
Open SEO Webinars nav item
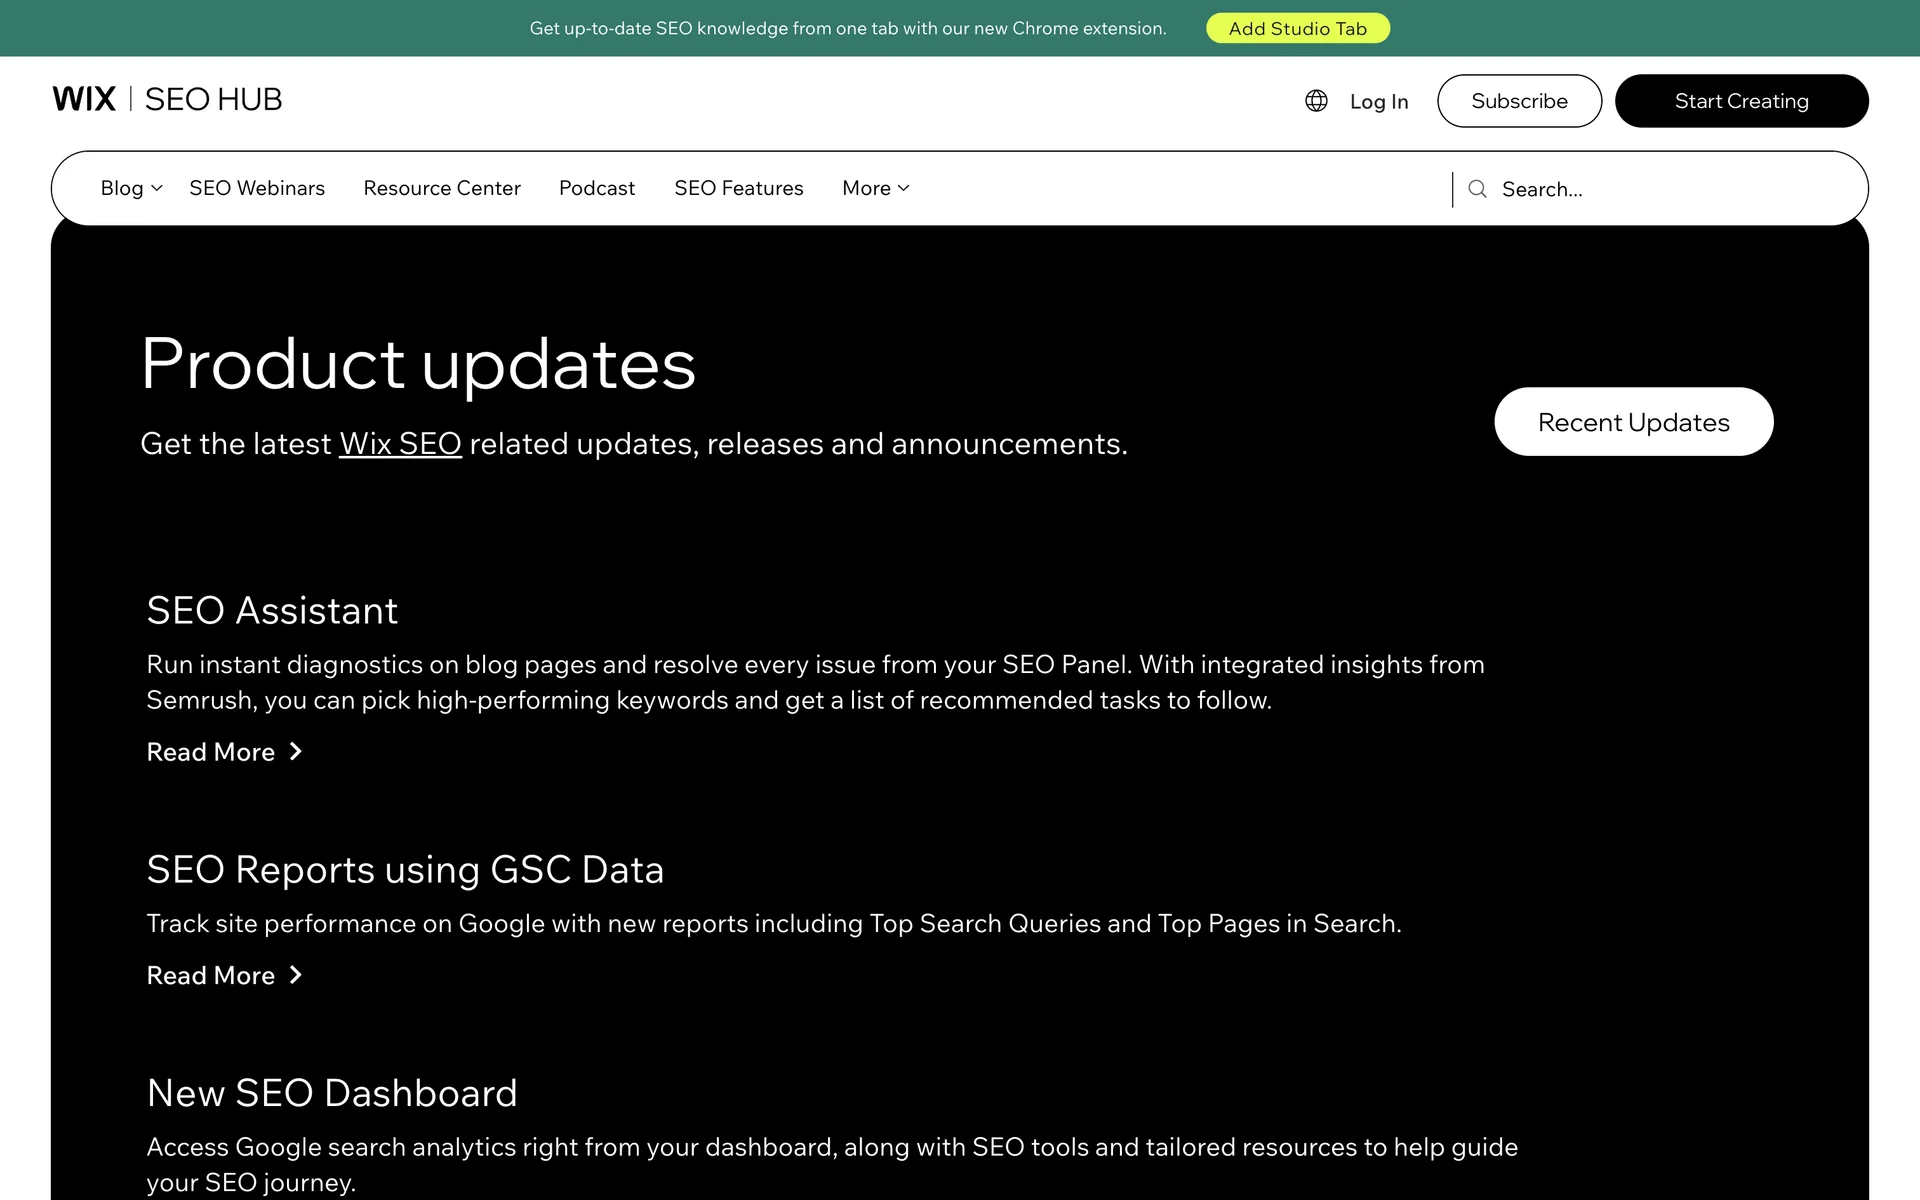[257, 188]
